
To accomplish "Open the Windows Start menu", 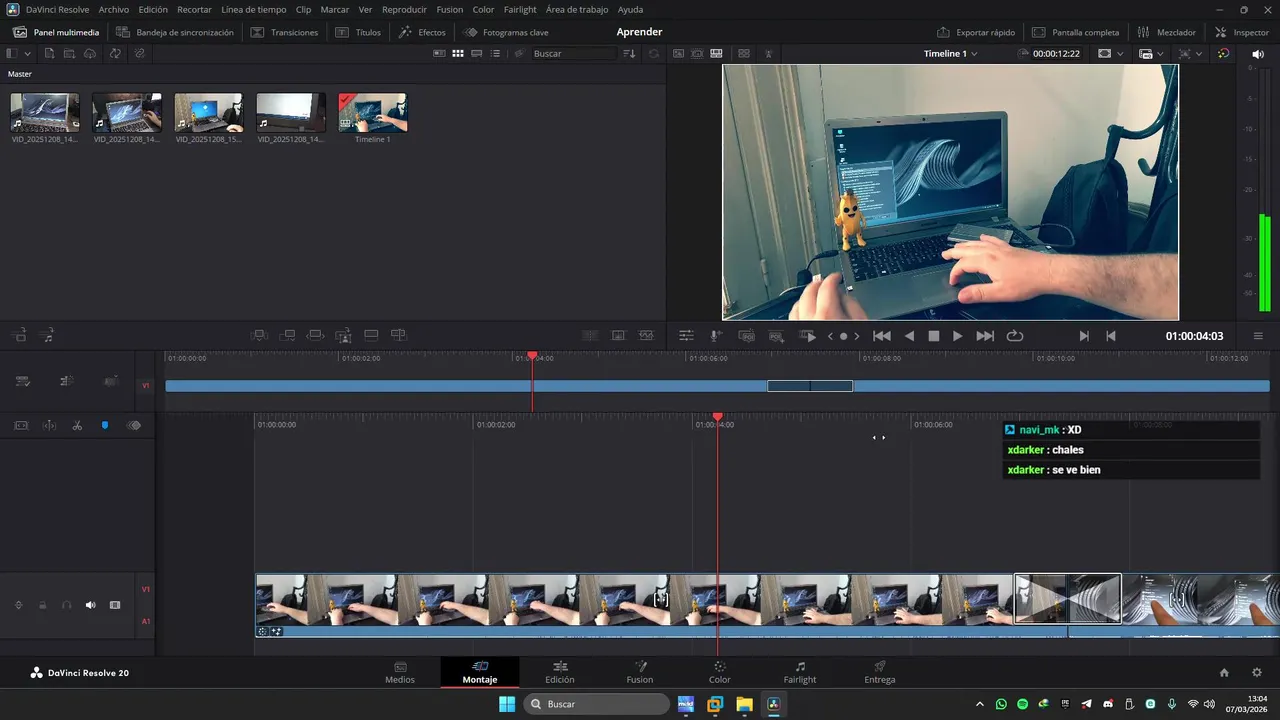I will 507,704.
